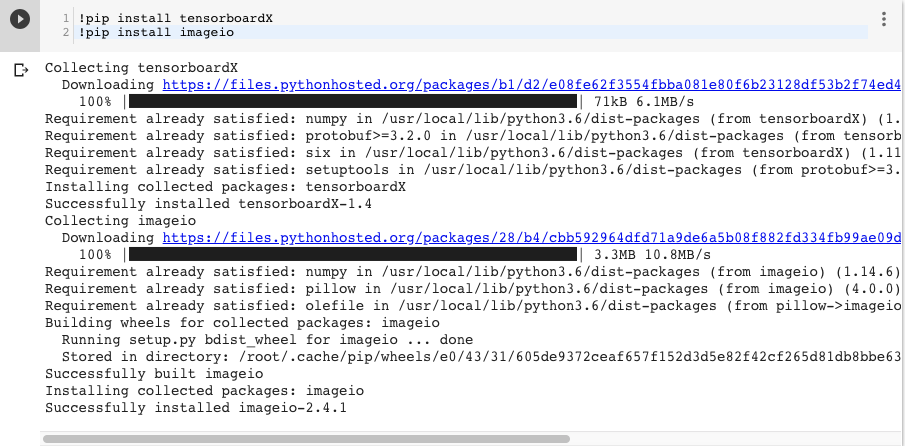This screenshot has width=905, height=446.
Task: Click 'Stored in directory: /root/.cache/pip/wheels' line
Action: 481,357
